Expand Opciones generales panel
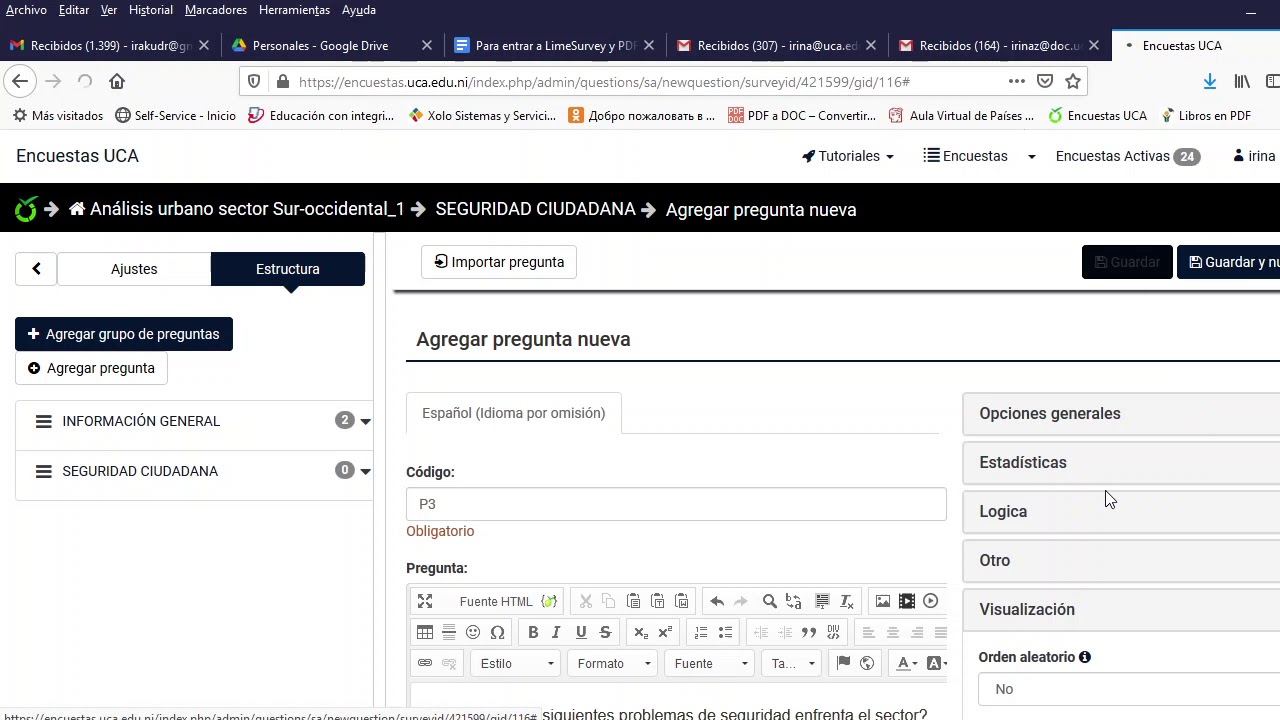 pos(1121,413)
